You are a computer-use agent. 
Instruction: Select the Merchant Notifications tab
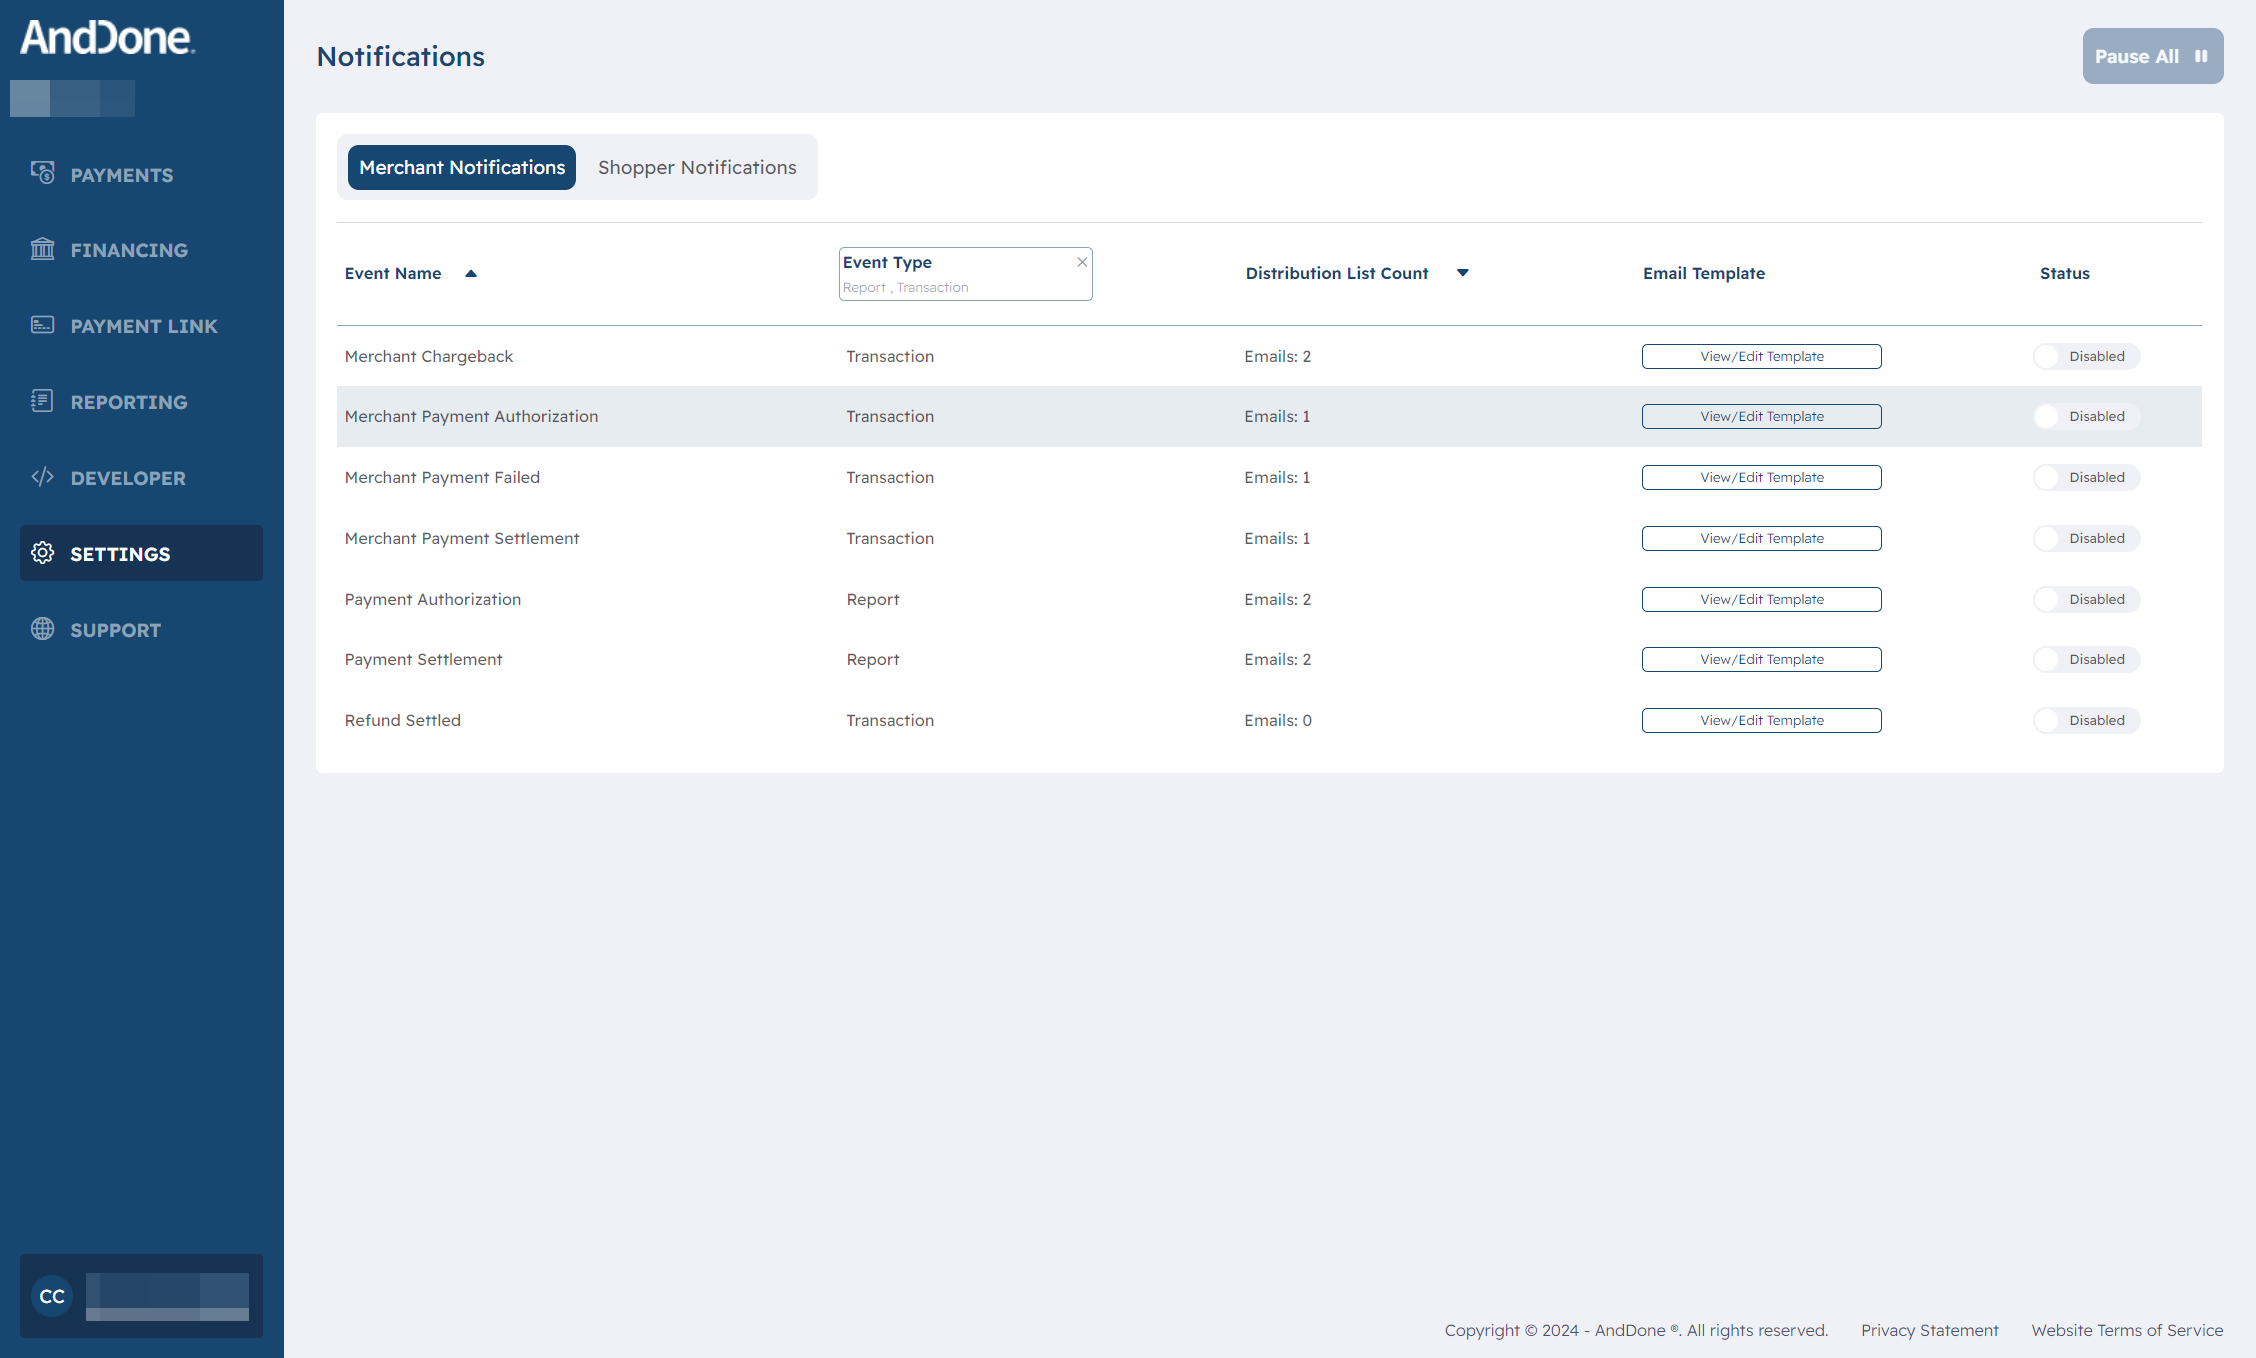pyautogui.click(x=461, y=166)
